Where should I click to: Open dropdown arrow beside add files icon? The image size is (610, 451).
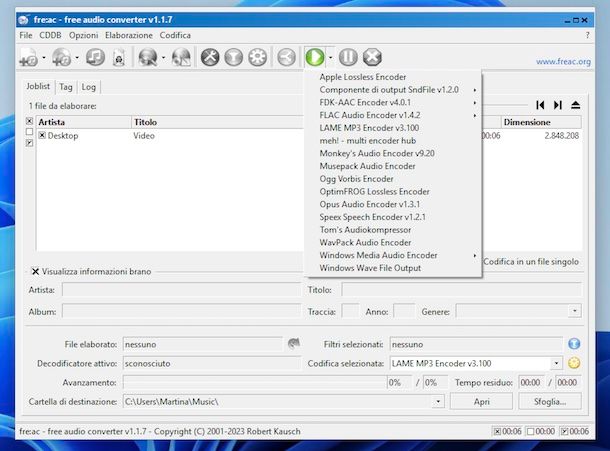coord(44,58)
